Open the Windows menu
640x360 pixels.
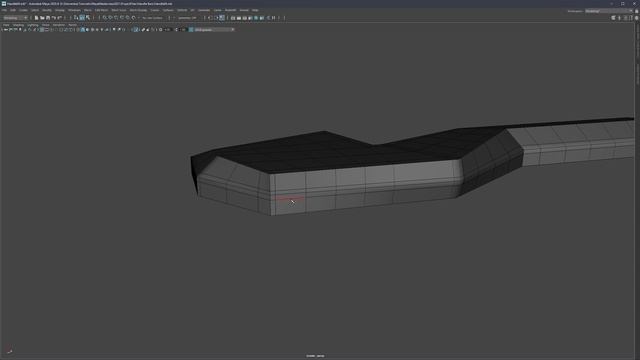74,10
